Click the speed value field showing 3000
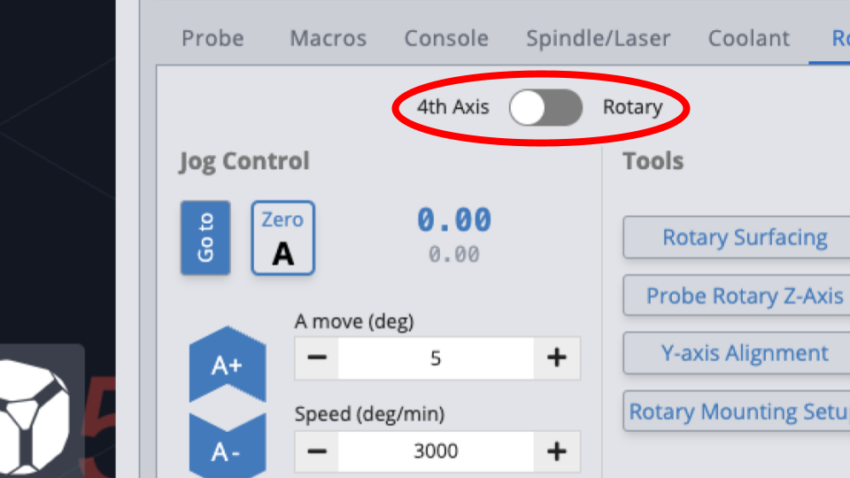The width and height of the screenshot is (850, 478). pos(436,451)
